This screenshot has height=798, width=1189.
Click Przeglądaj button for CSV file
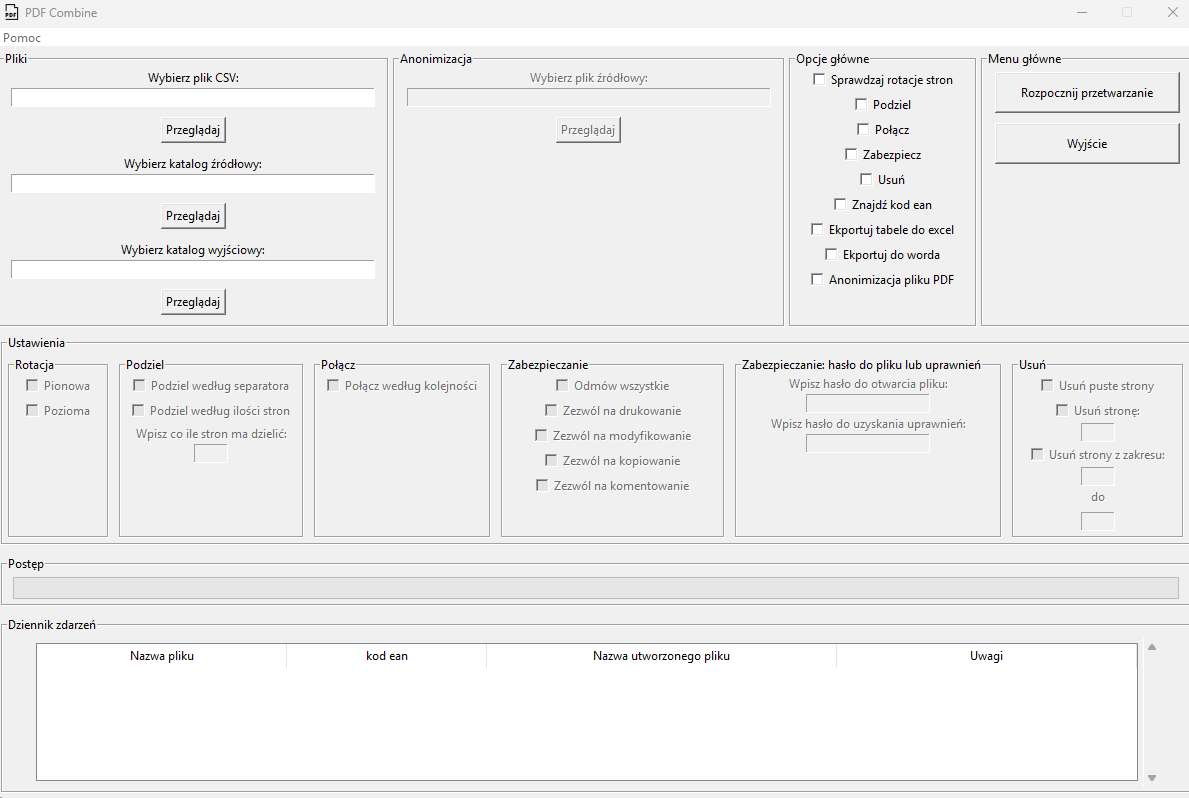[193, 130]
